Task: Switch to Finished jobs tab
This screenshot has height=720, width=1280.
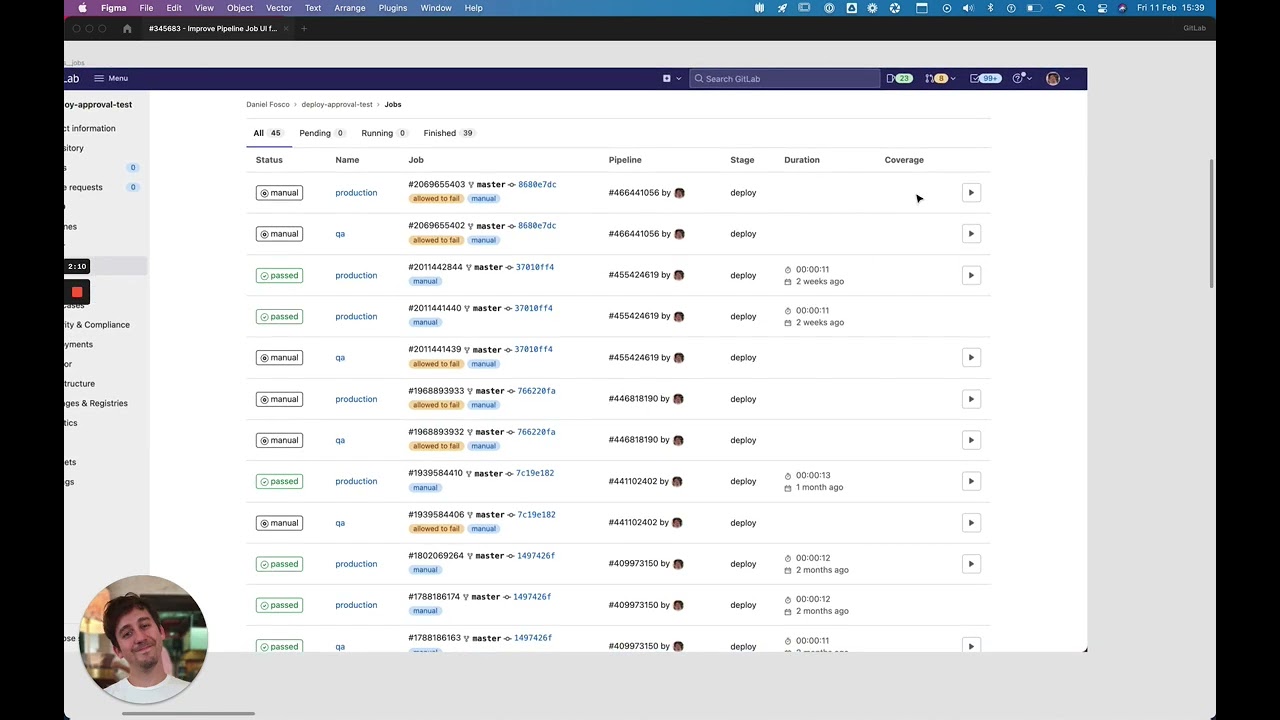Action: [449, 133]
